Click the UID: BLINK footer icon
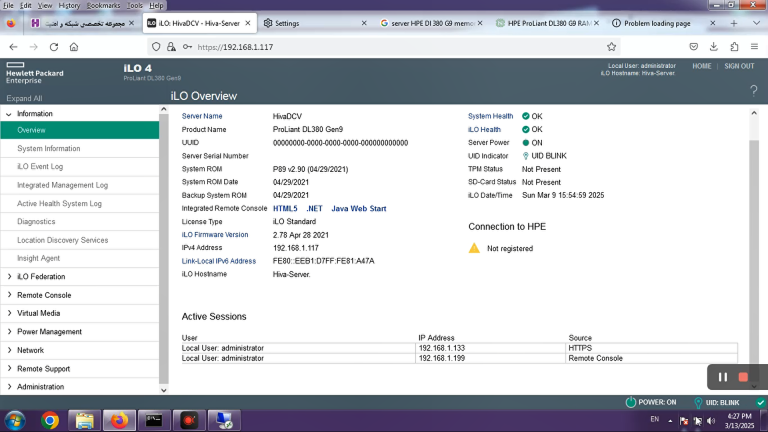Screen dimensions: 768x432 698,403
